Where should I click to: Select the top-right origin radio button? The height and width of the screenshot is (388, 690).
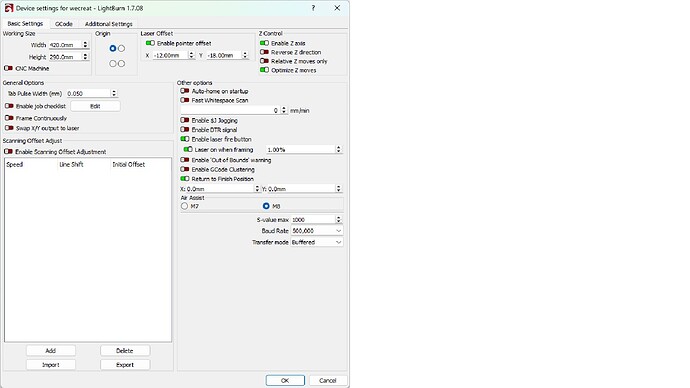tap(121, 48)
